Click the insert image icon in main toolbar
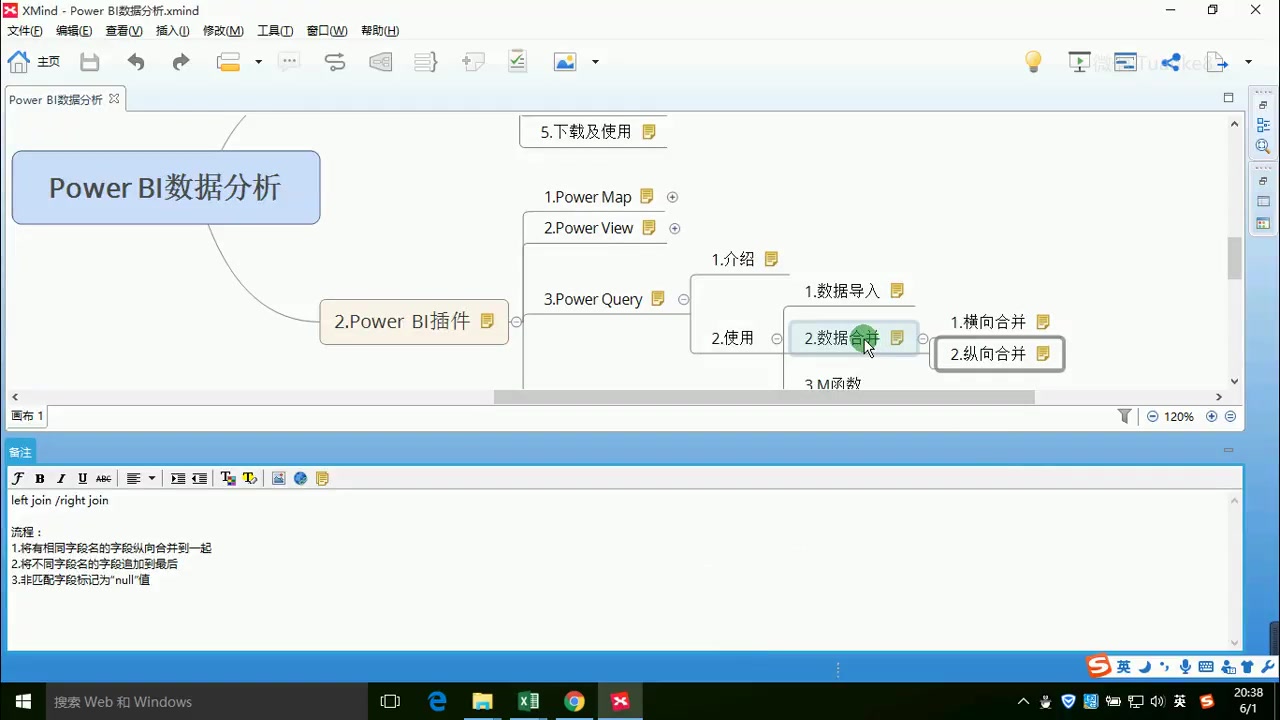 [565, 62]
